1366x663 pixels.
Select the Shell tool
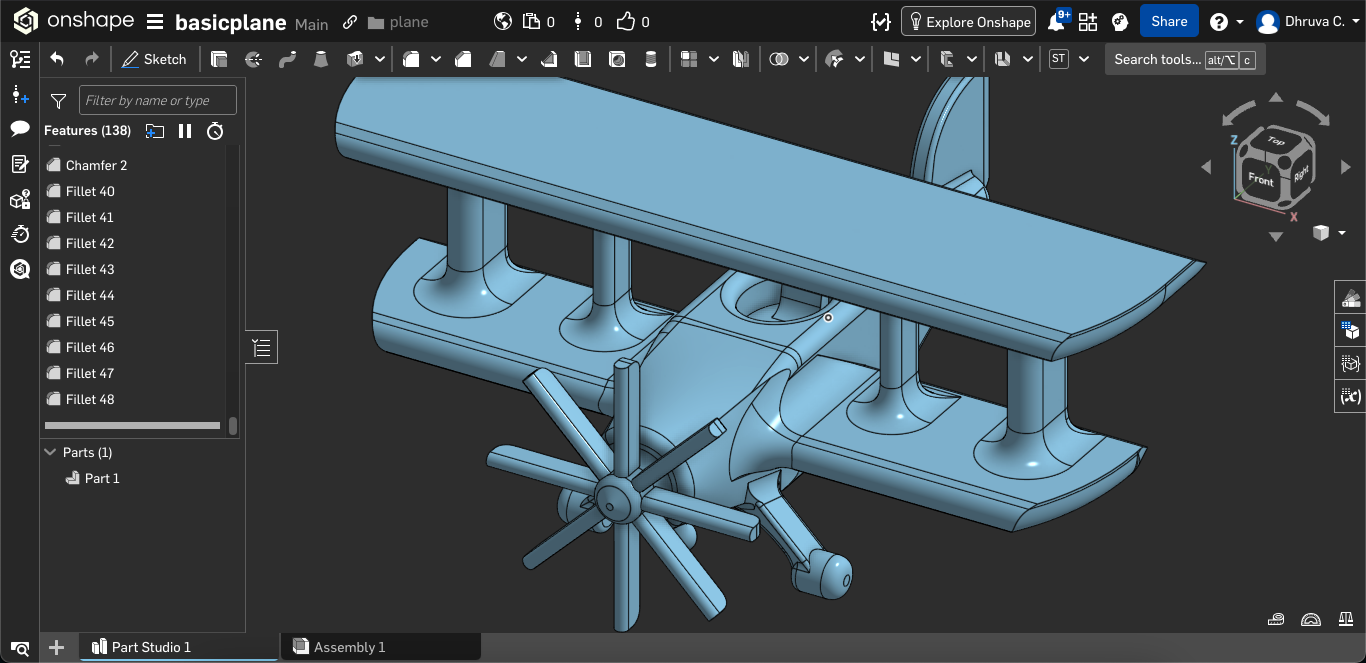[x=583, y=59]
